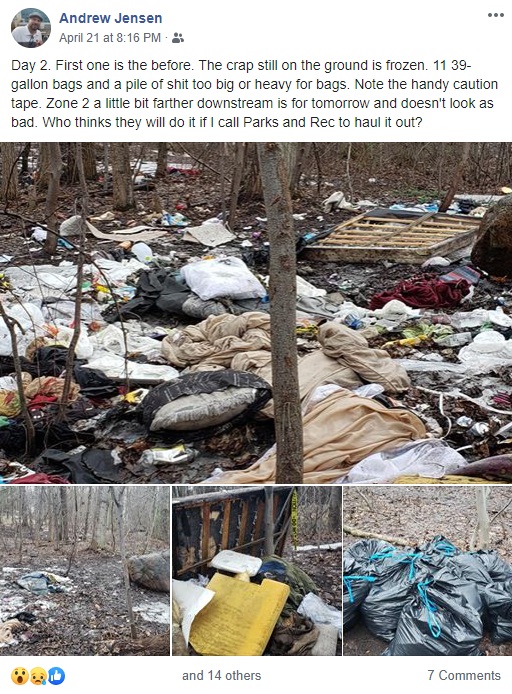
Task: Click the sad reaction emoji
Action: tap(38, 676)
